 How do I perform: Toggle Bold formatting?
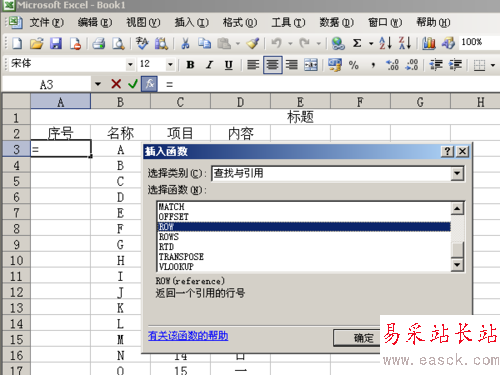pos(190,65)
